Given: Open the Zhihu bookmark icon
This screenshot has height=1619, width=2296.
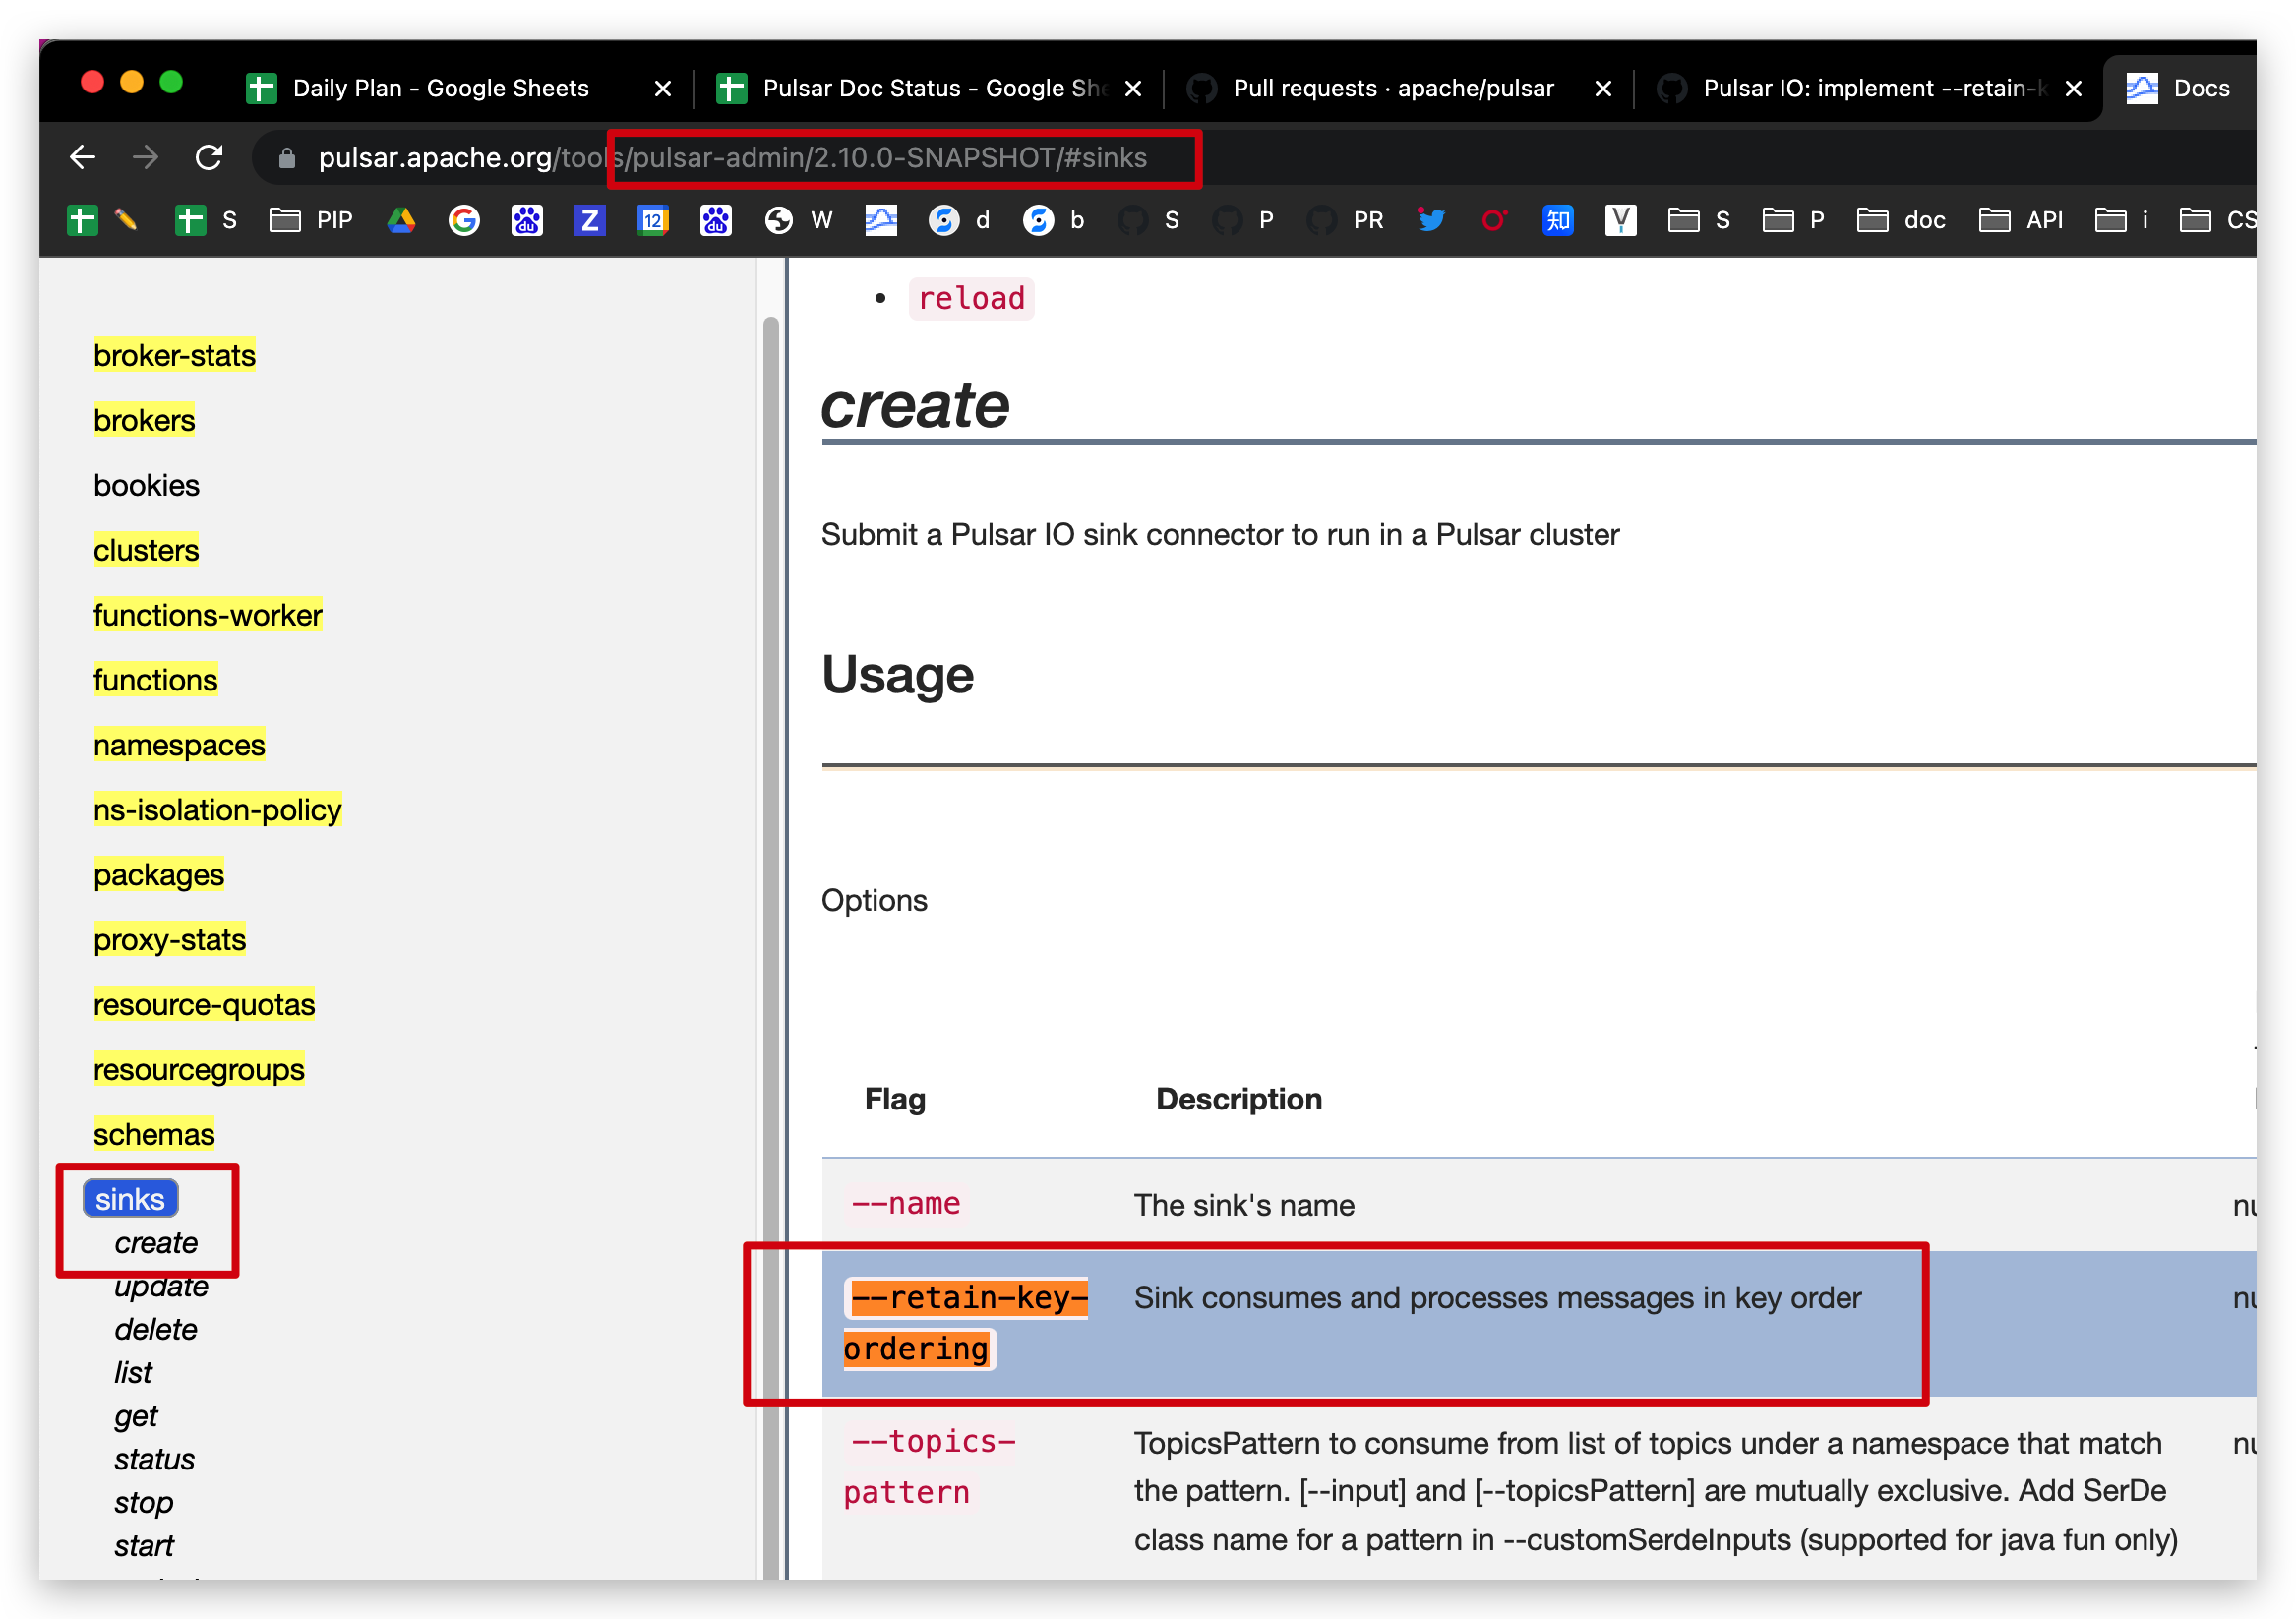Looking at the screenshot, I should 1556,220.
